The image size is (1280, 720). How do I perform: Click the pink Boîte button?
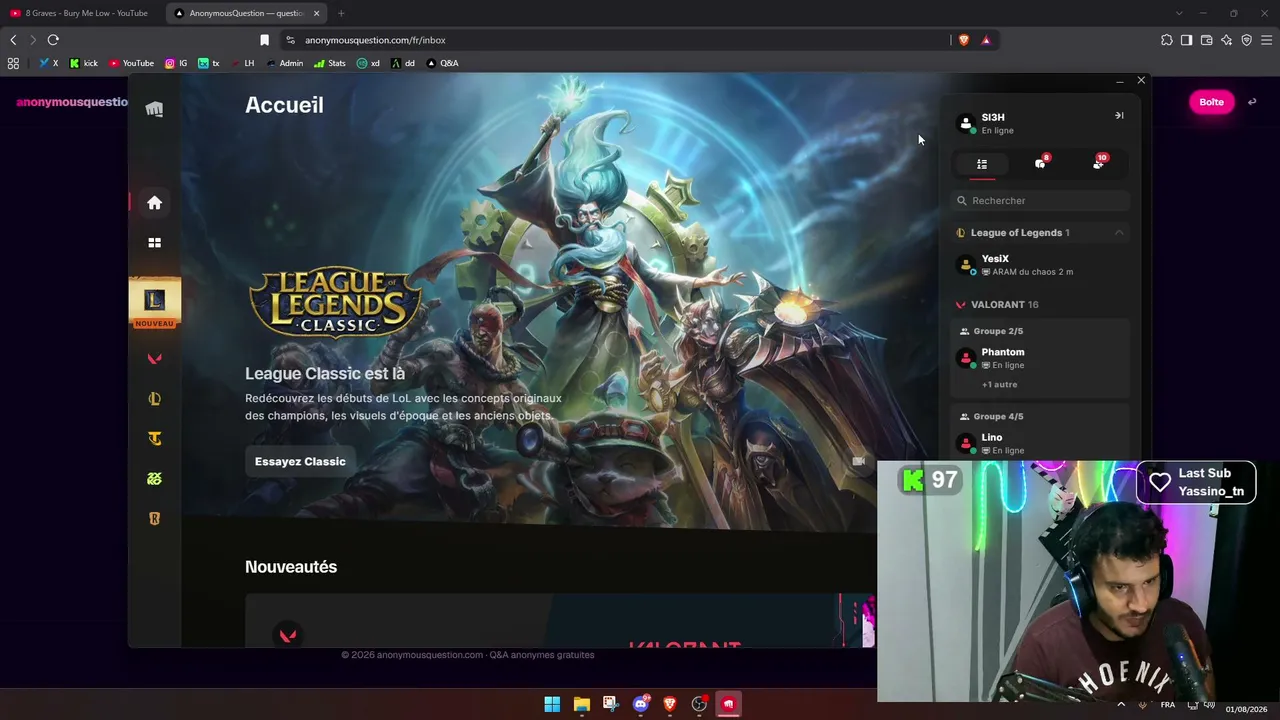1211,102
